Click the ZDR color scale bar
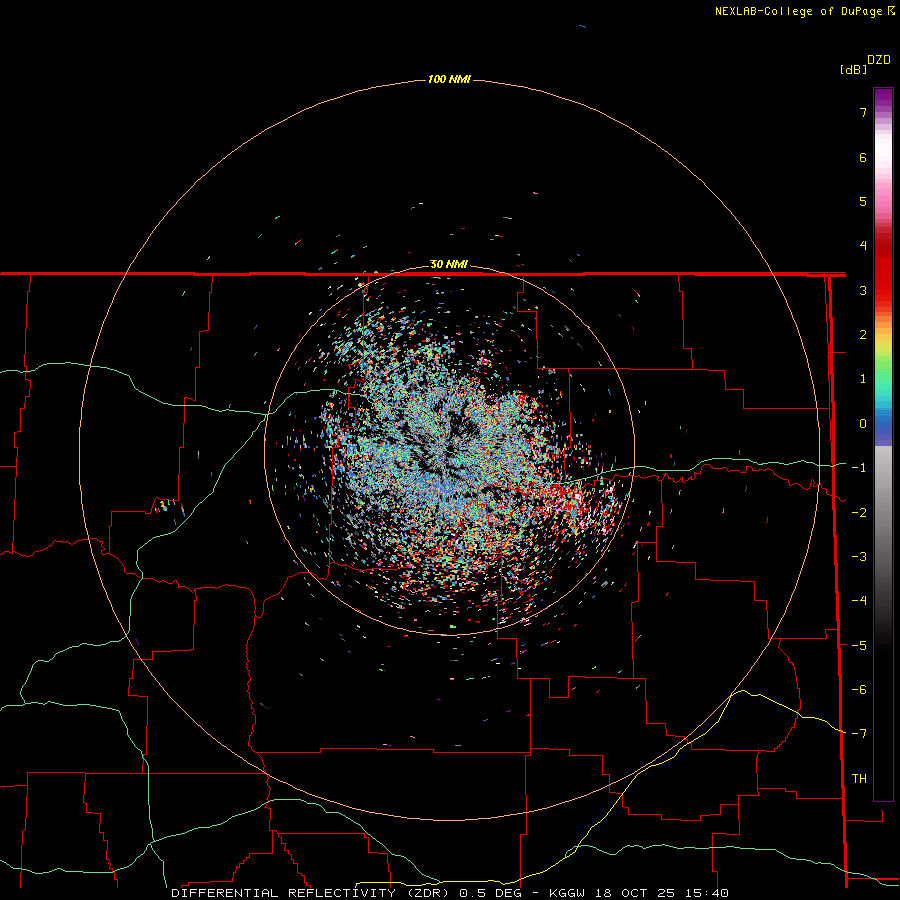 tap(883, 444)
